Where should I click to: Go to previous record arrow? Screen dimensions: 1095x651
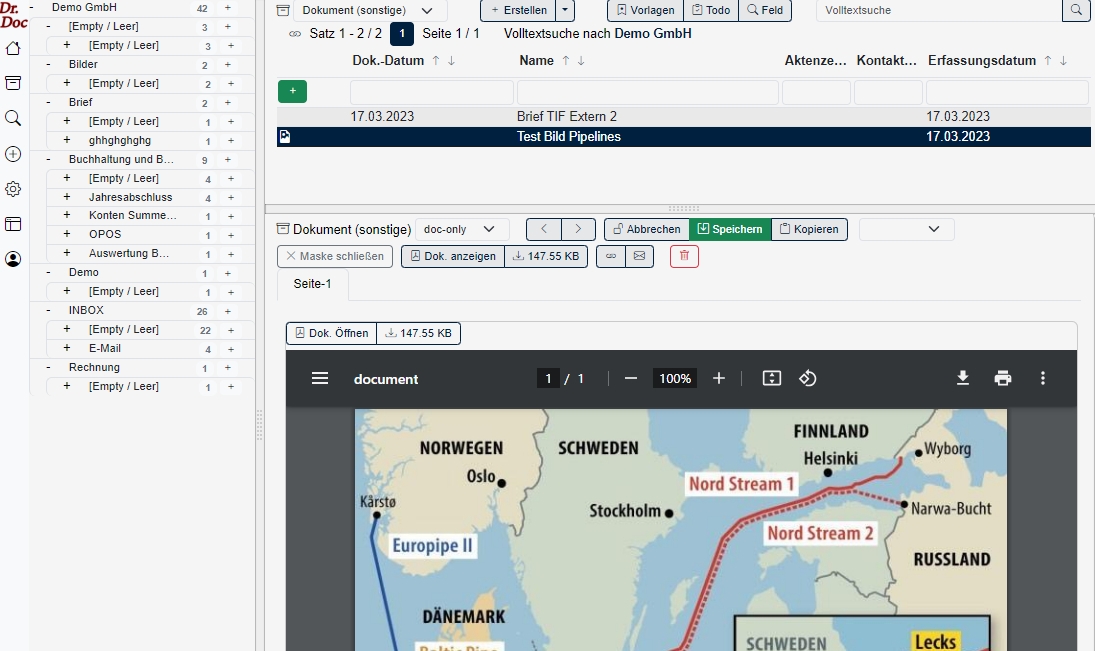(x=543, y=229)
